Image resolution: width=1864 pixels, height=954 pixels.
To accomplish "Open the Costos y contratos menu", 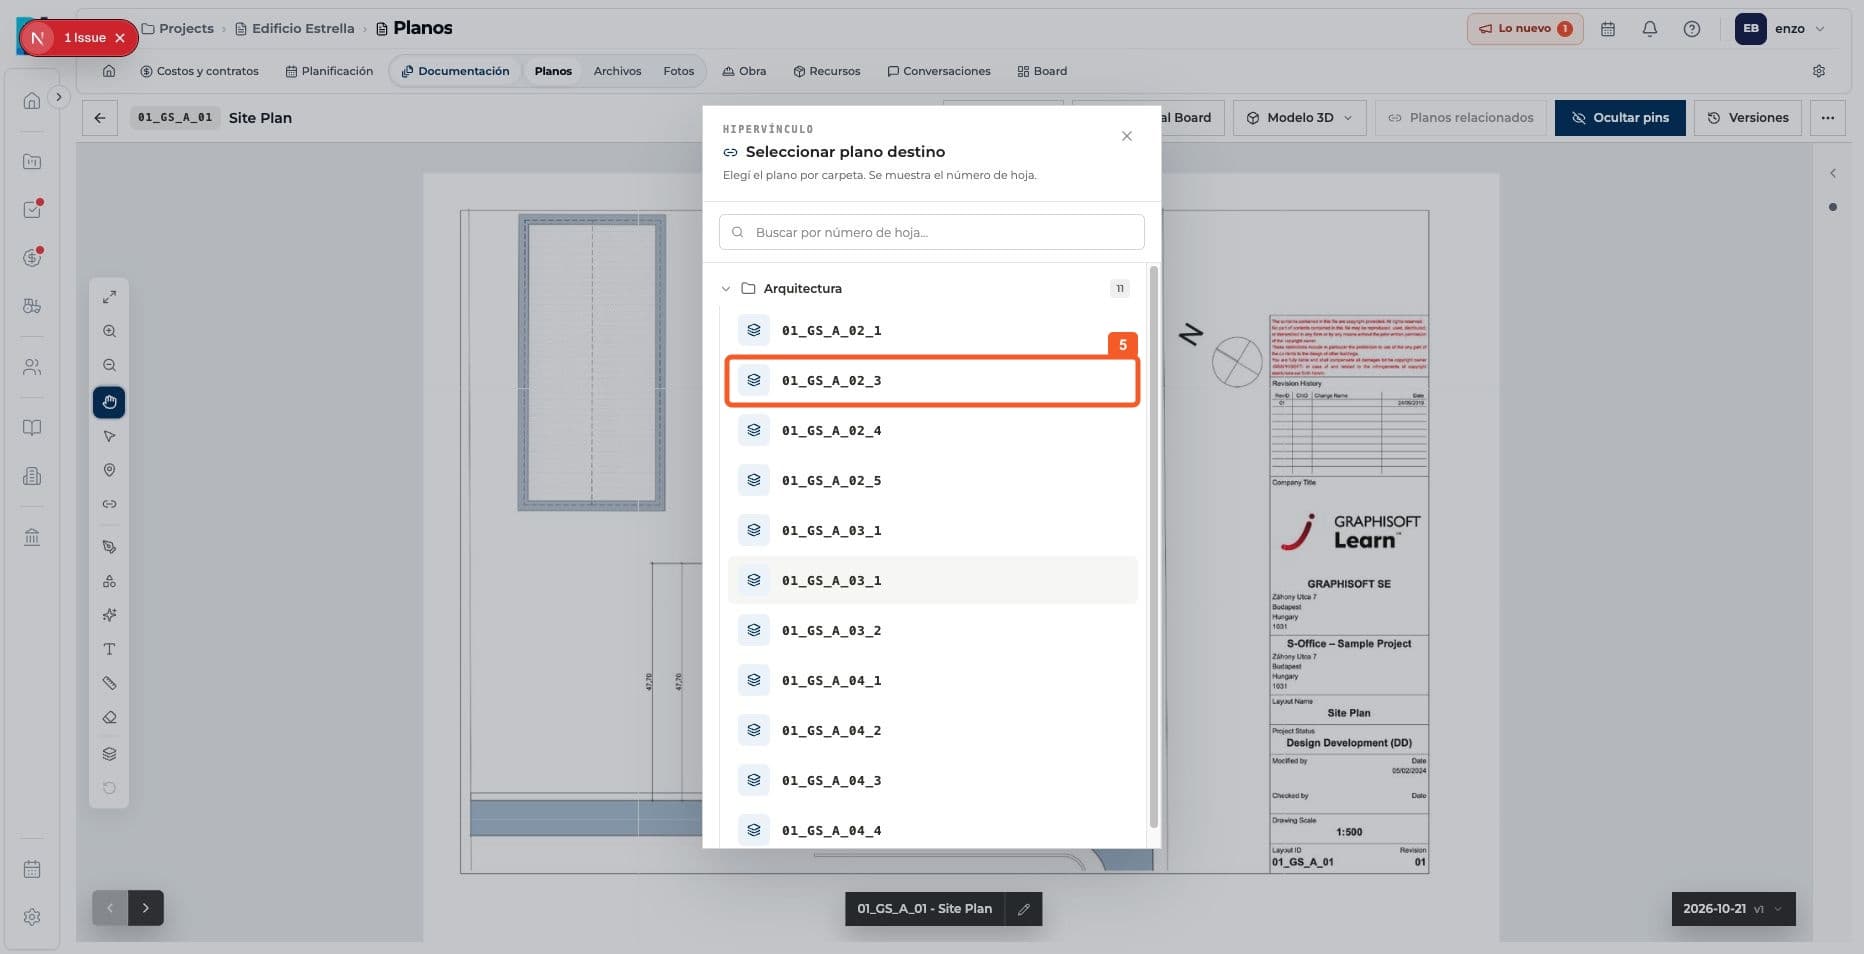I will tap(199, 71).
